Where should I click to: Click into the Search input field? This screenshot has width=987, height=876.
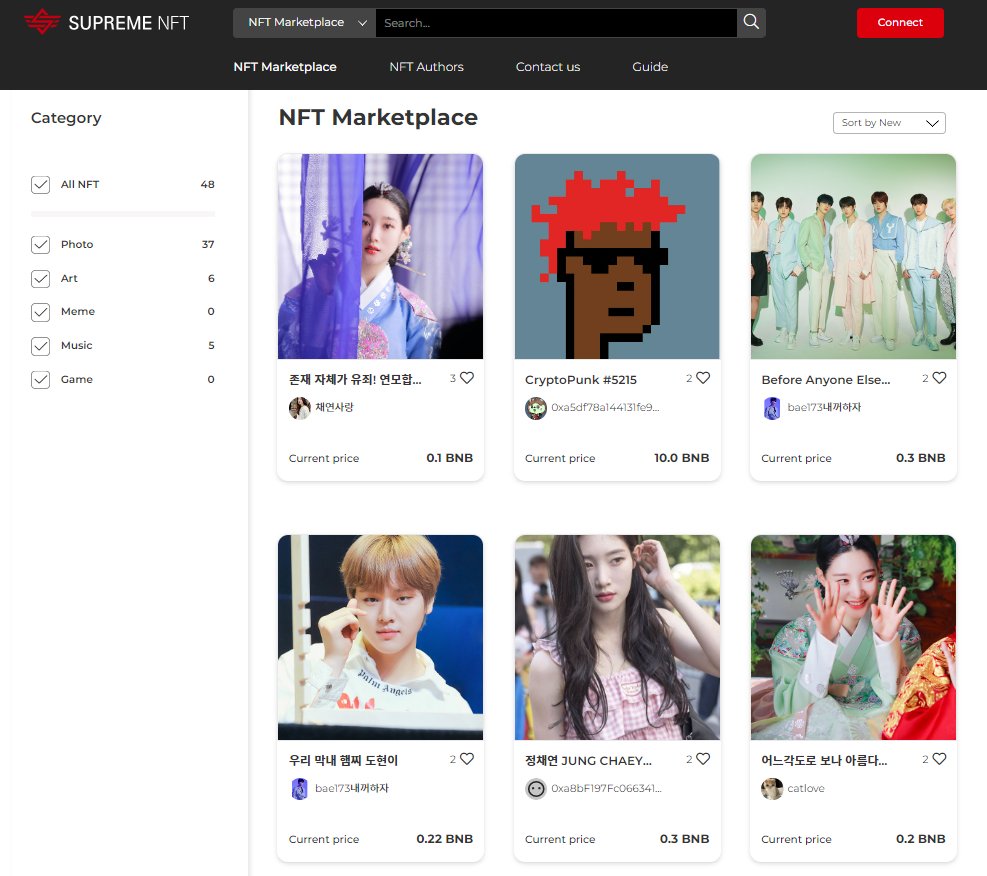(x=556, y=23)
